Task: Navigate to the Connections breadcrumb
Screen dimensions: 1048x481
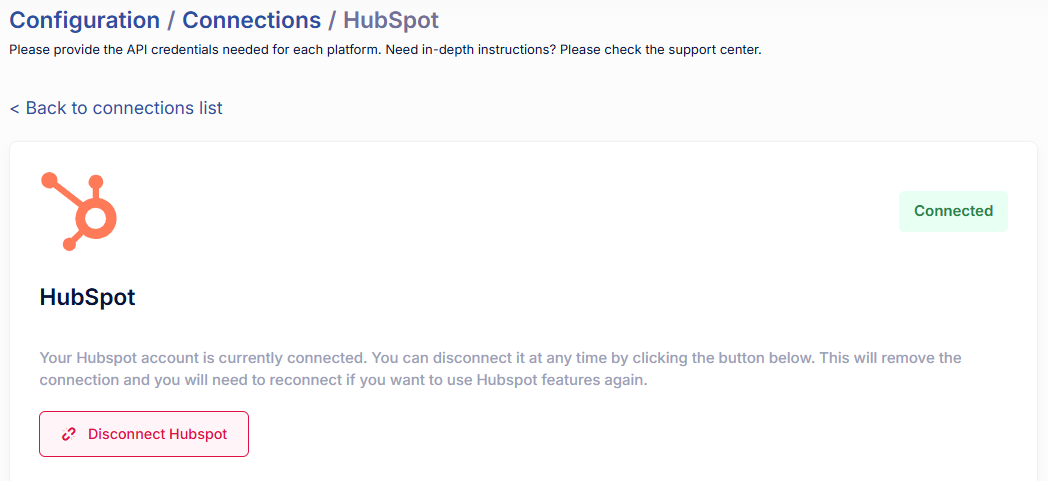Action: pyautogui.click(x=251, y=20)
